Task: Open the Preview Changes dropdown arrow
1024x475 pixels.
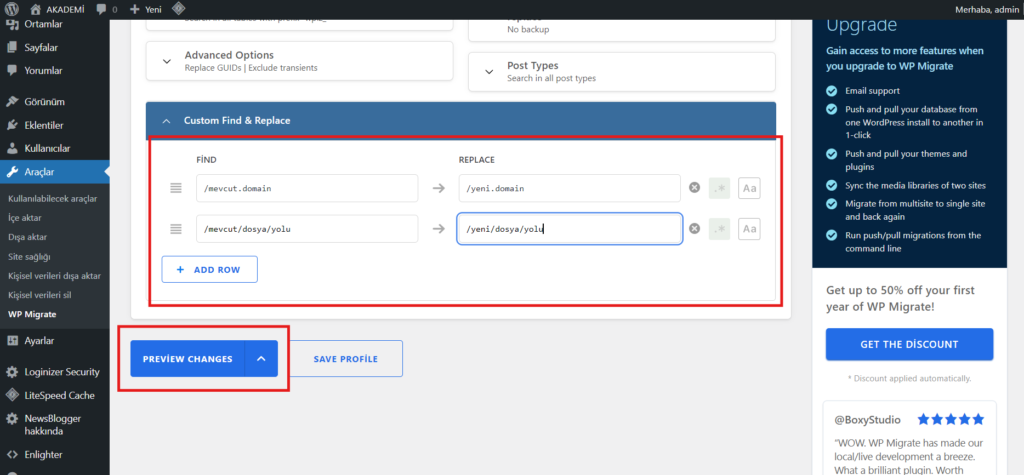Action: (x=261, y=359)
